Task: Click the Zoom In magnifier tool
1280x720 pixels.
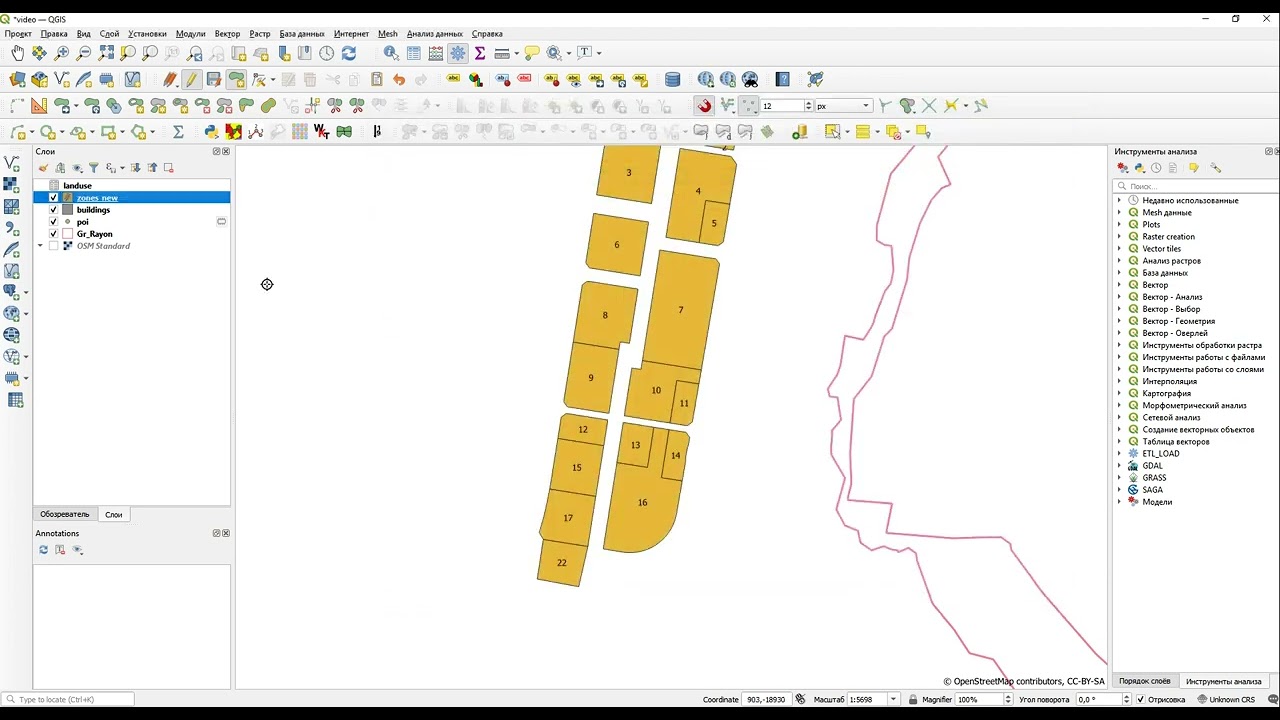Action: [x=62, y=53]
